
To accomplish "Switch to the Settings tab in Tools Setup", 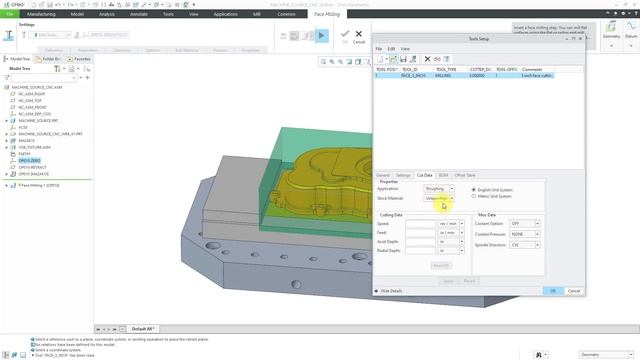I will click(403, 175).
